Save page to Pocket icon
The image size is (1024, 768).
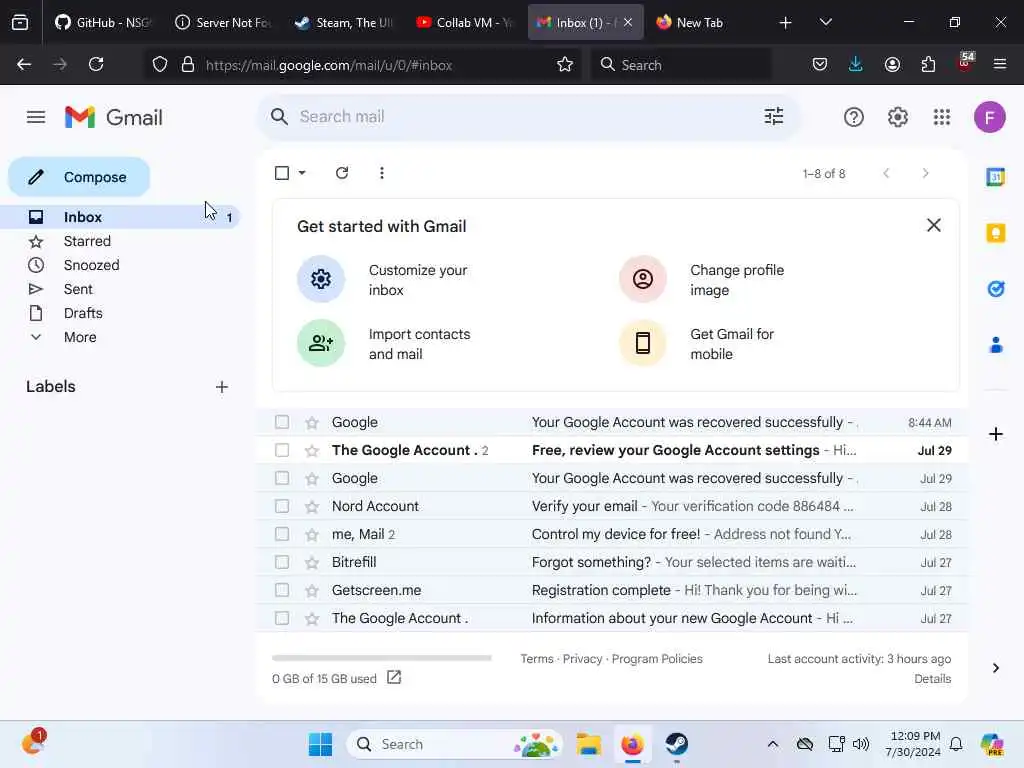tap(820, 64)
